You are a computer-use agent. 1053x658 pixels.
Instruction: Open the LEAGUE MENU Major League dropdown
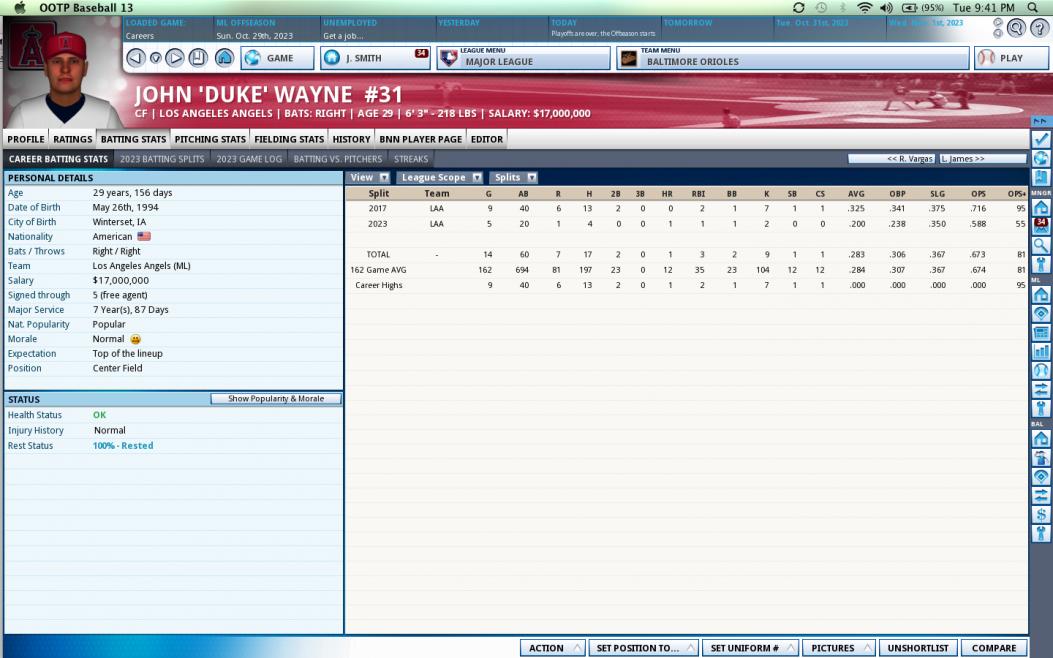click(x=523, y=58)
